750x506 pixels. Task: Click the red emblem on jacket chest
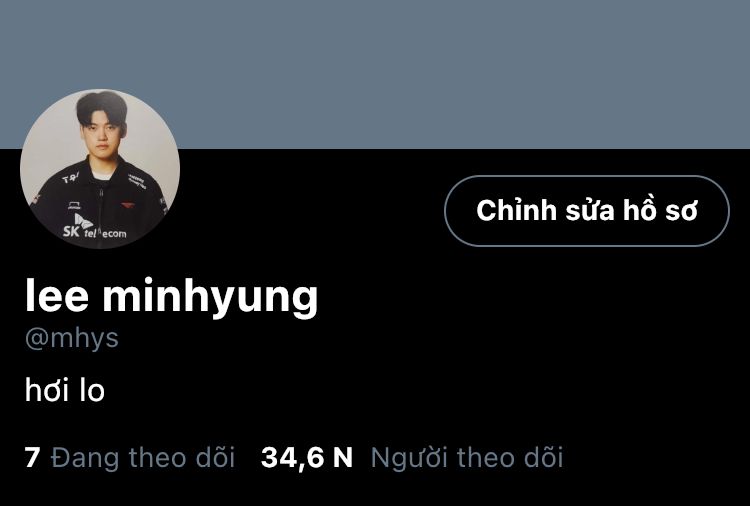pyautogui.click(x=128, y=205)
